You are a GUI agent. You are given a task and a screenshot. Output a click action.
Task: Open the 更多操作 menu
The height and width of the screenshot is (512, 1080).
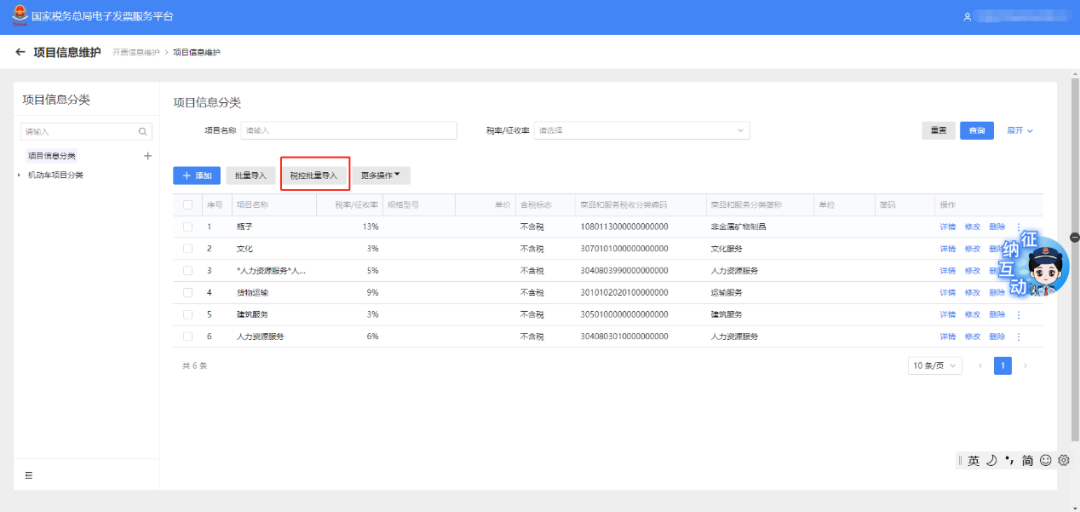[x=380, y=175]
